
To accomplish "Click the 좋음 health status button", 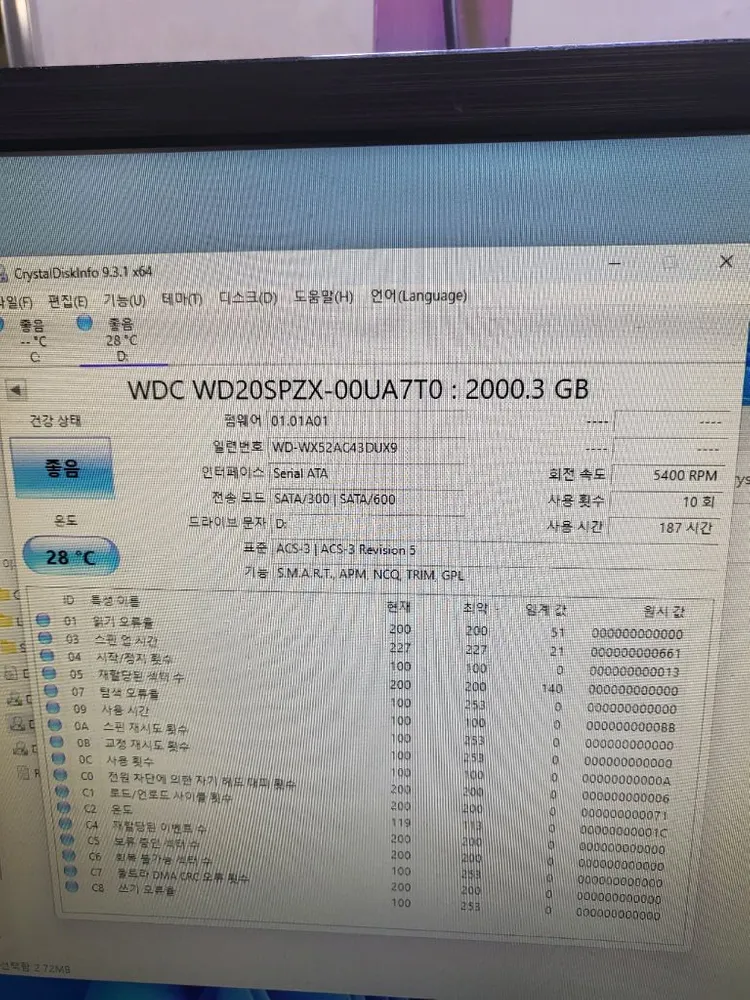I will (x=61, y=469).
